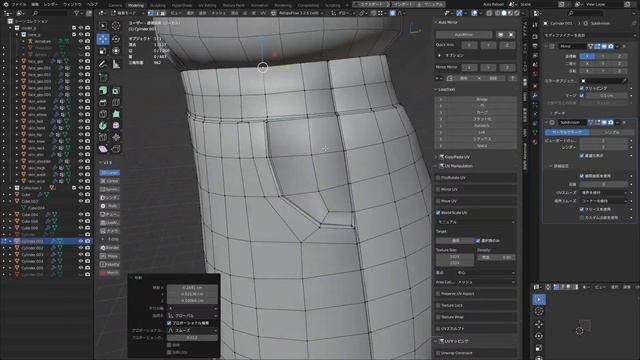
Task: Expand the CopyPaste UV panel
Action: [436, 157]
